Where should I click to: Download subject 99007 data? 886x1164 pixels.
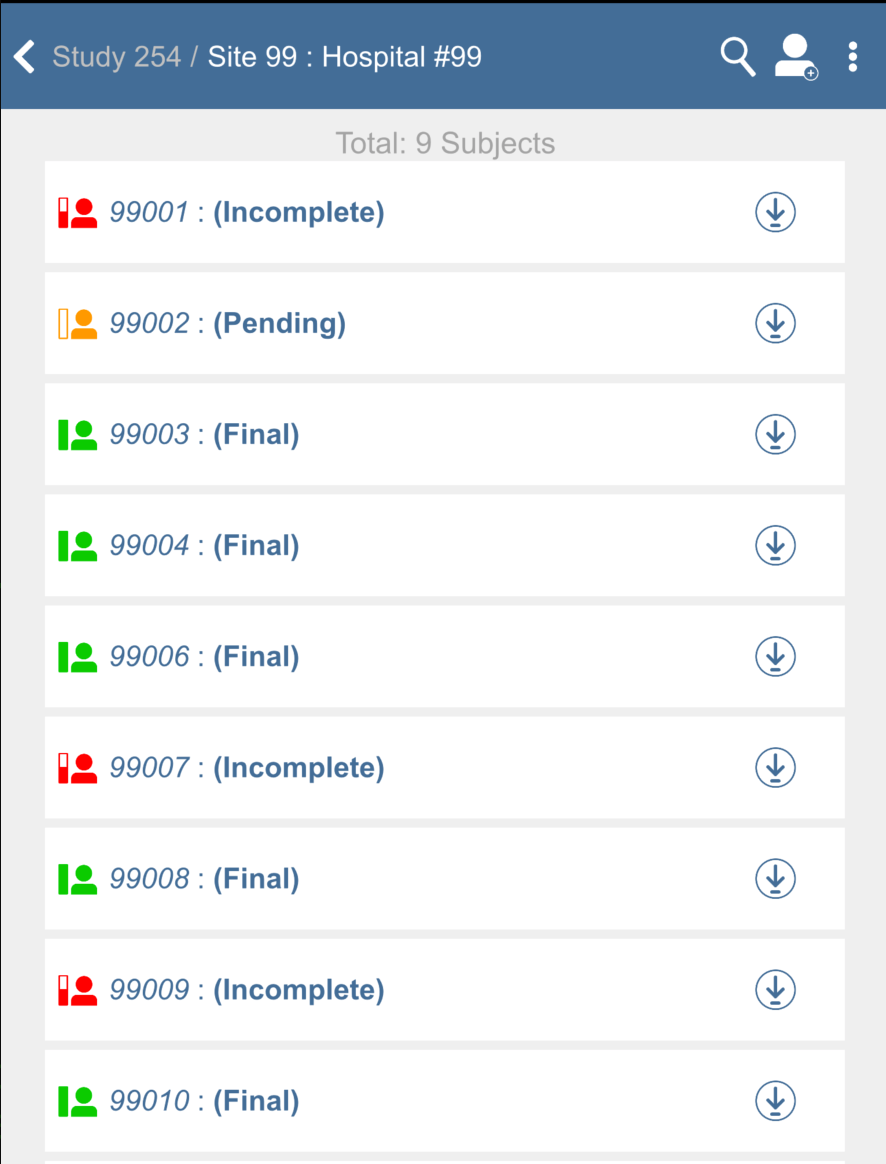point(775,767)
